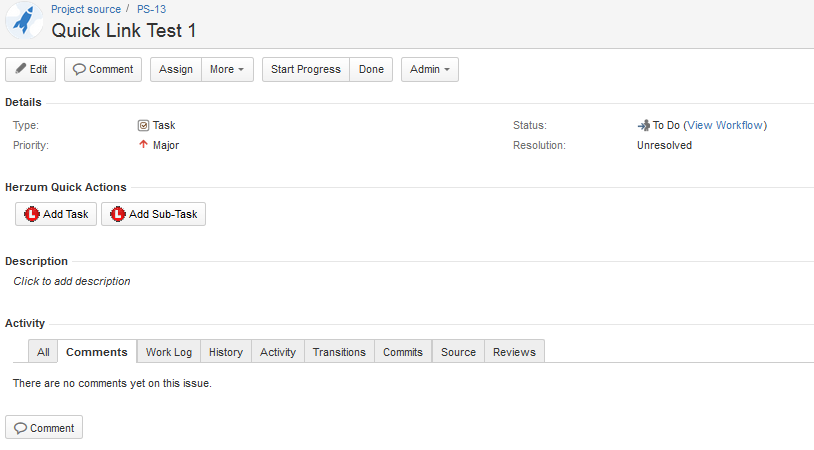Click the bottom Comment button
The width and height of the screenshot is (814, 450).
(44, 428)
